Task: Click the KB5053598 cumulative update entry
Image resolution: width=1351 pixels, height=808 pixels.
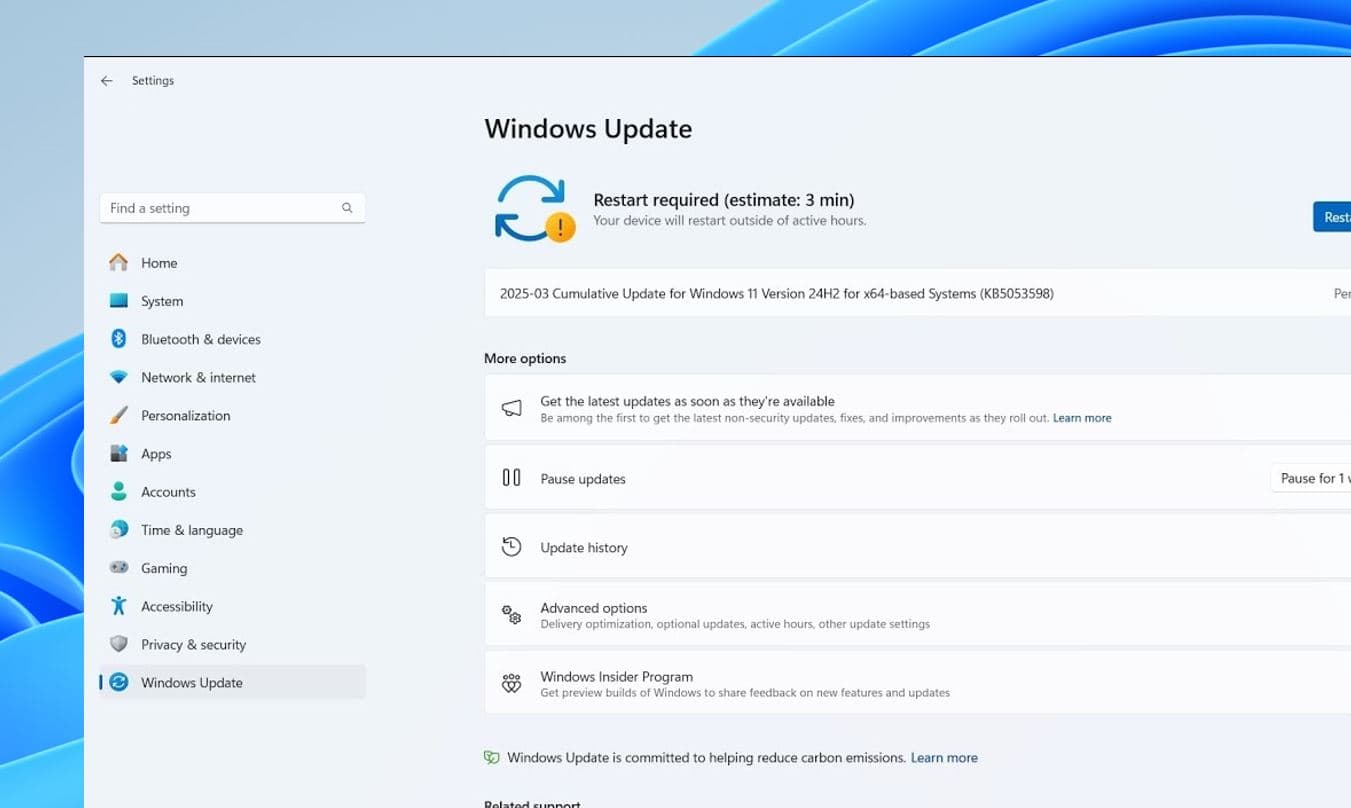Action: point(918,294)
